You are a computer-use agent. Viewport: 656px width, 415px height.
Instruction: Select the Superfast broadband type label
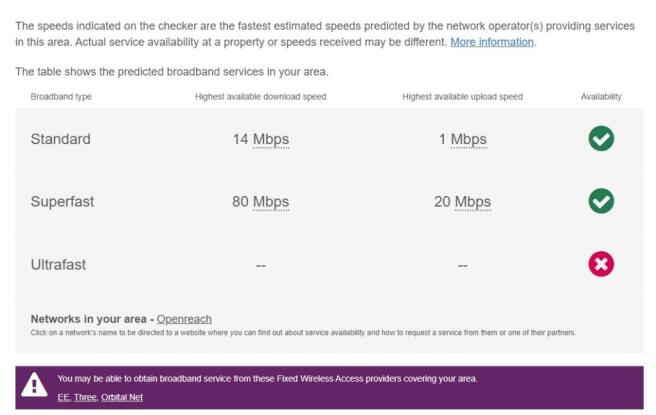pos(62,201)
